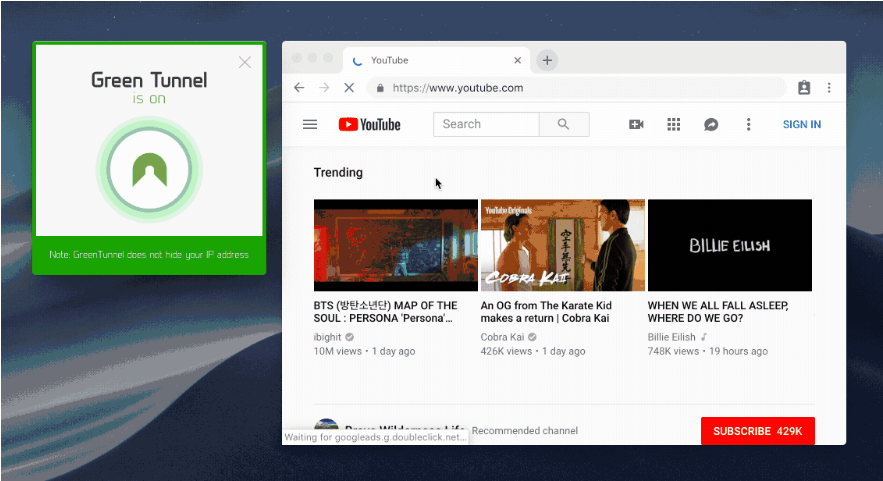Go forward in browser history
883x481 pixels.
click(x=324, y=88)
